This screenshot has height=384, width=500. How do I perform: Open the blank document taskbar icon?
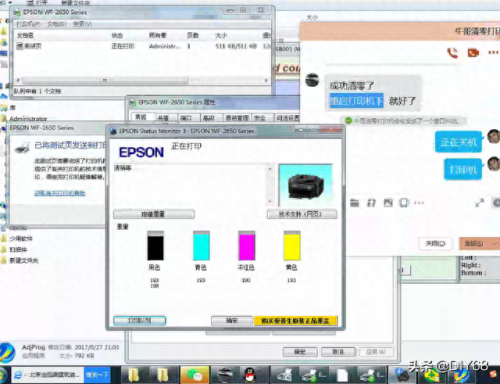click(342, 375)
